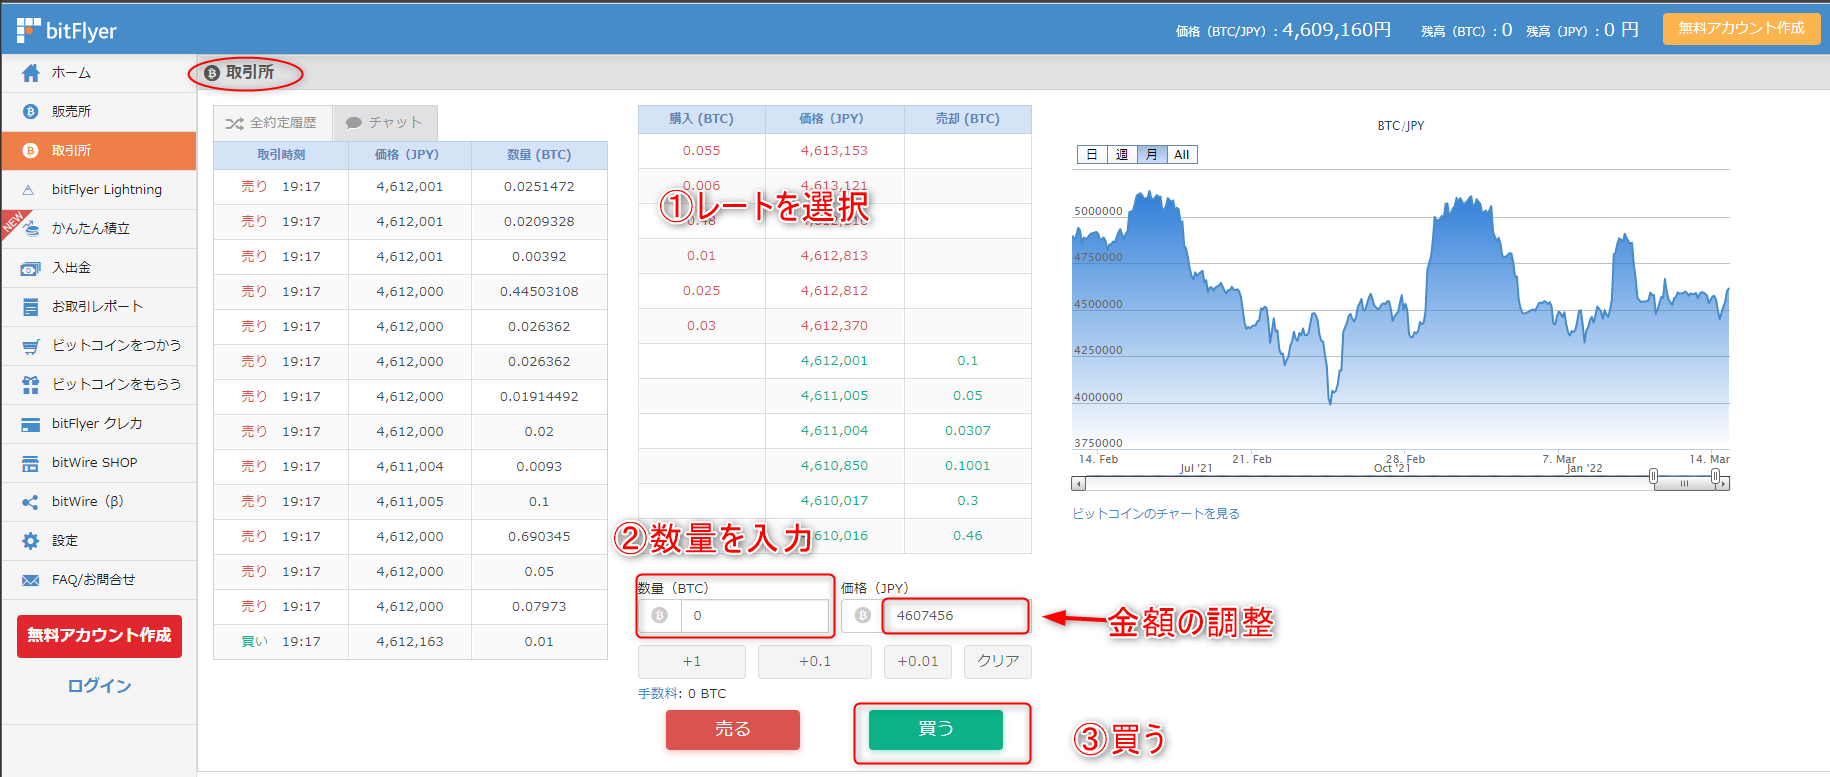This screenshot has width=1830, height=777.
Task: Select the ask price 4,612,813
Action: pyautogui.click(x=834, y=256)
